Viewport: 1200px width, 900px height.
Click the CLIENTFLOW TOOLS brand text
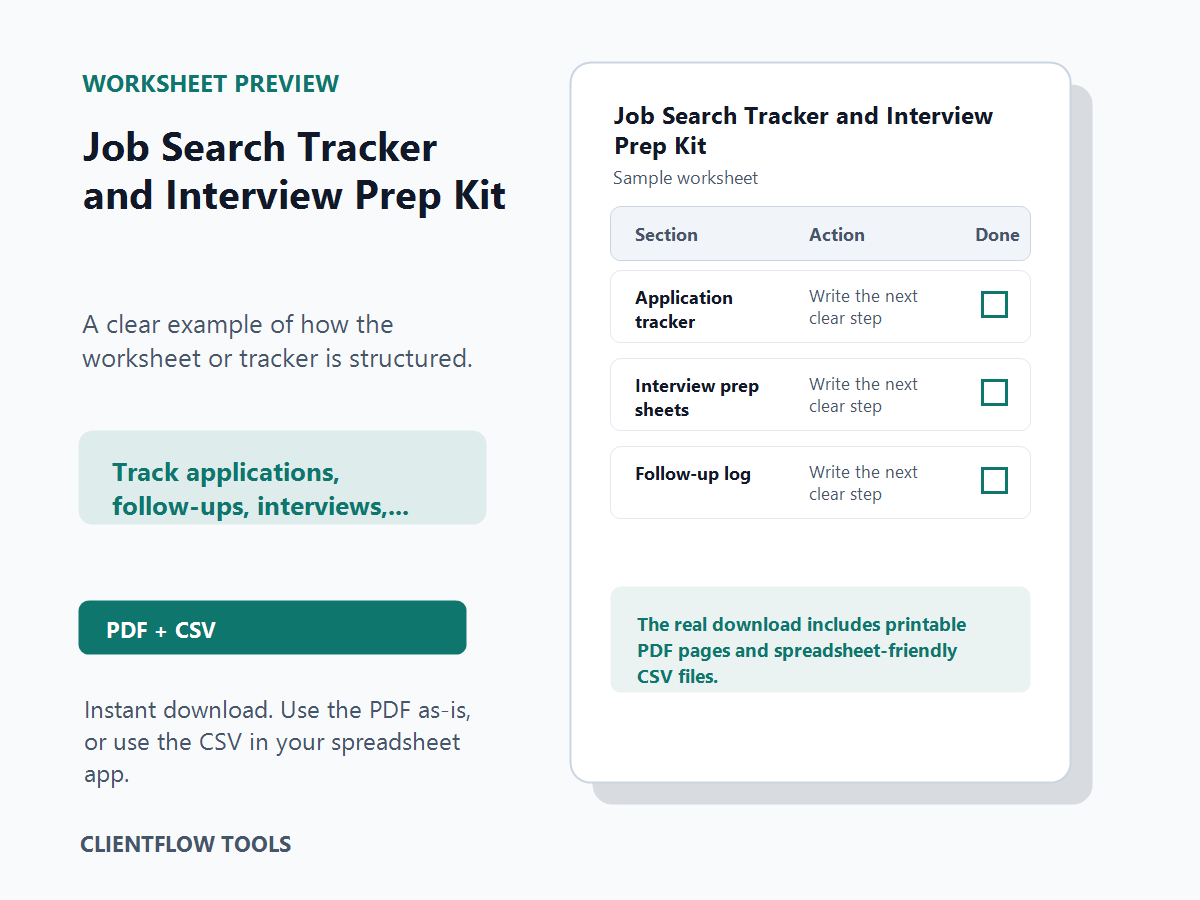[186, 844]
